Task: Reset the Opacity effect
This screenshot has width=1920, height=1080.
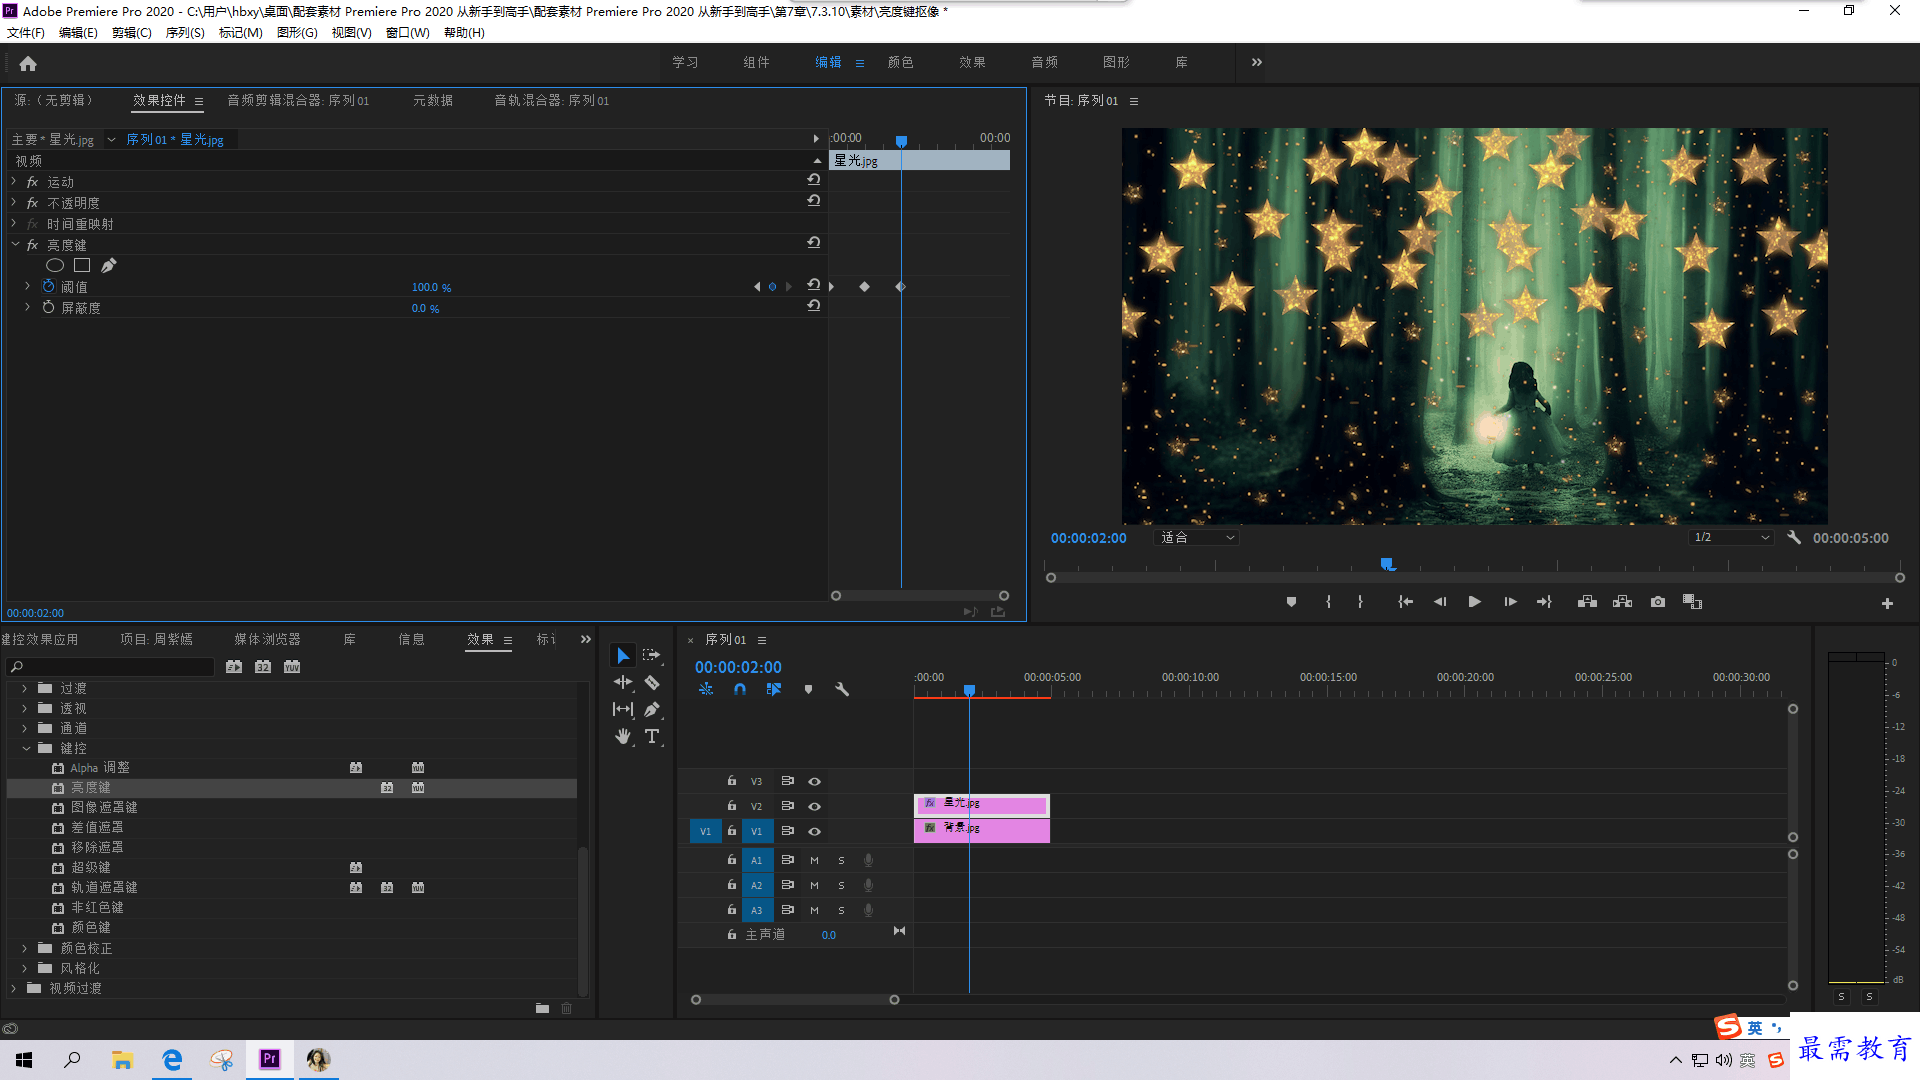Action: pyautogui.click(x=814, y=201)
